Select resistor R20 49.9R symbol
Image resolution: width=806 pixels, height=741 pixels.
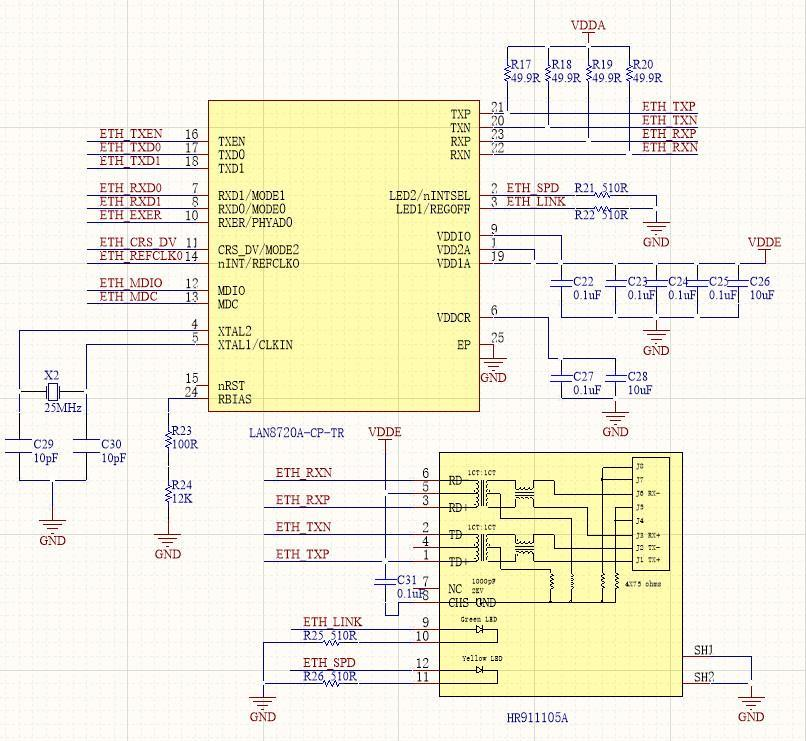click(630, 71)
